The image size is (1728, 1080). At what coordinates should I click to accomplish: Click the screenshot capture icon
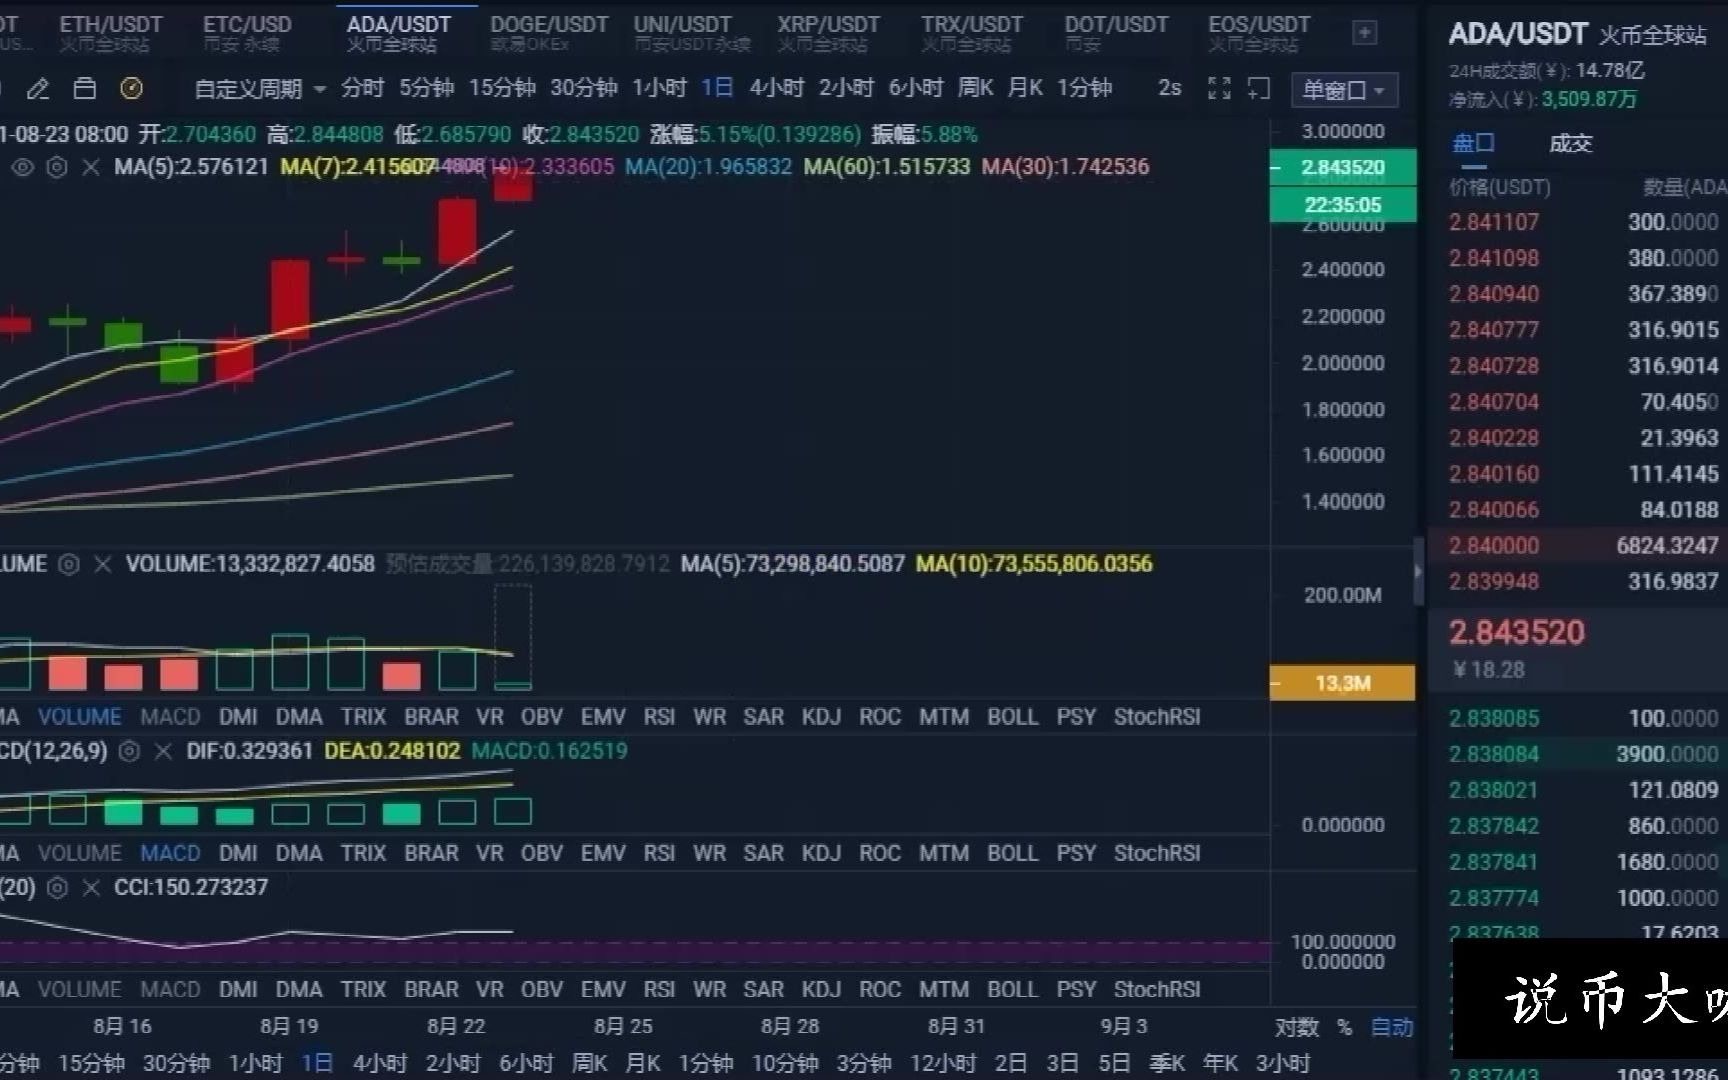pos(1259,89)
